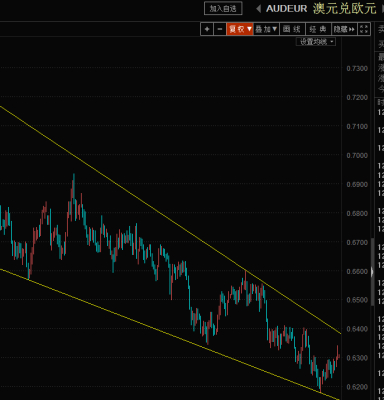Click the 0.7000 price axis label

click(357, 156)
